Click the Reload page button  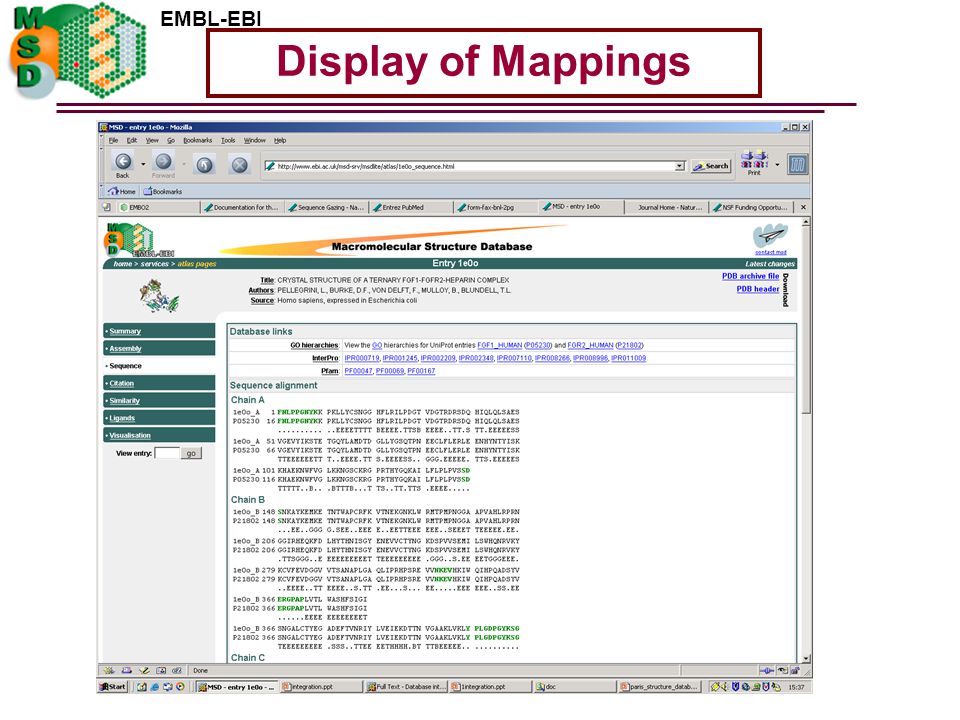(204, 165)
